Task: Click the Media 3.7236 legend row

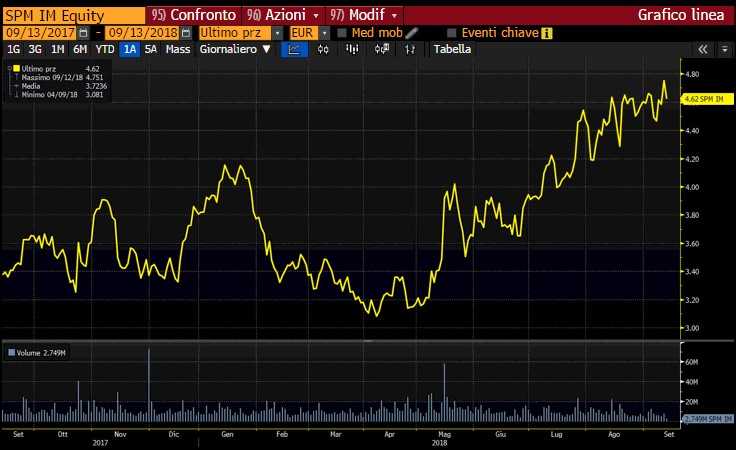Action: click(59, 86)
